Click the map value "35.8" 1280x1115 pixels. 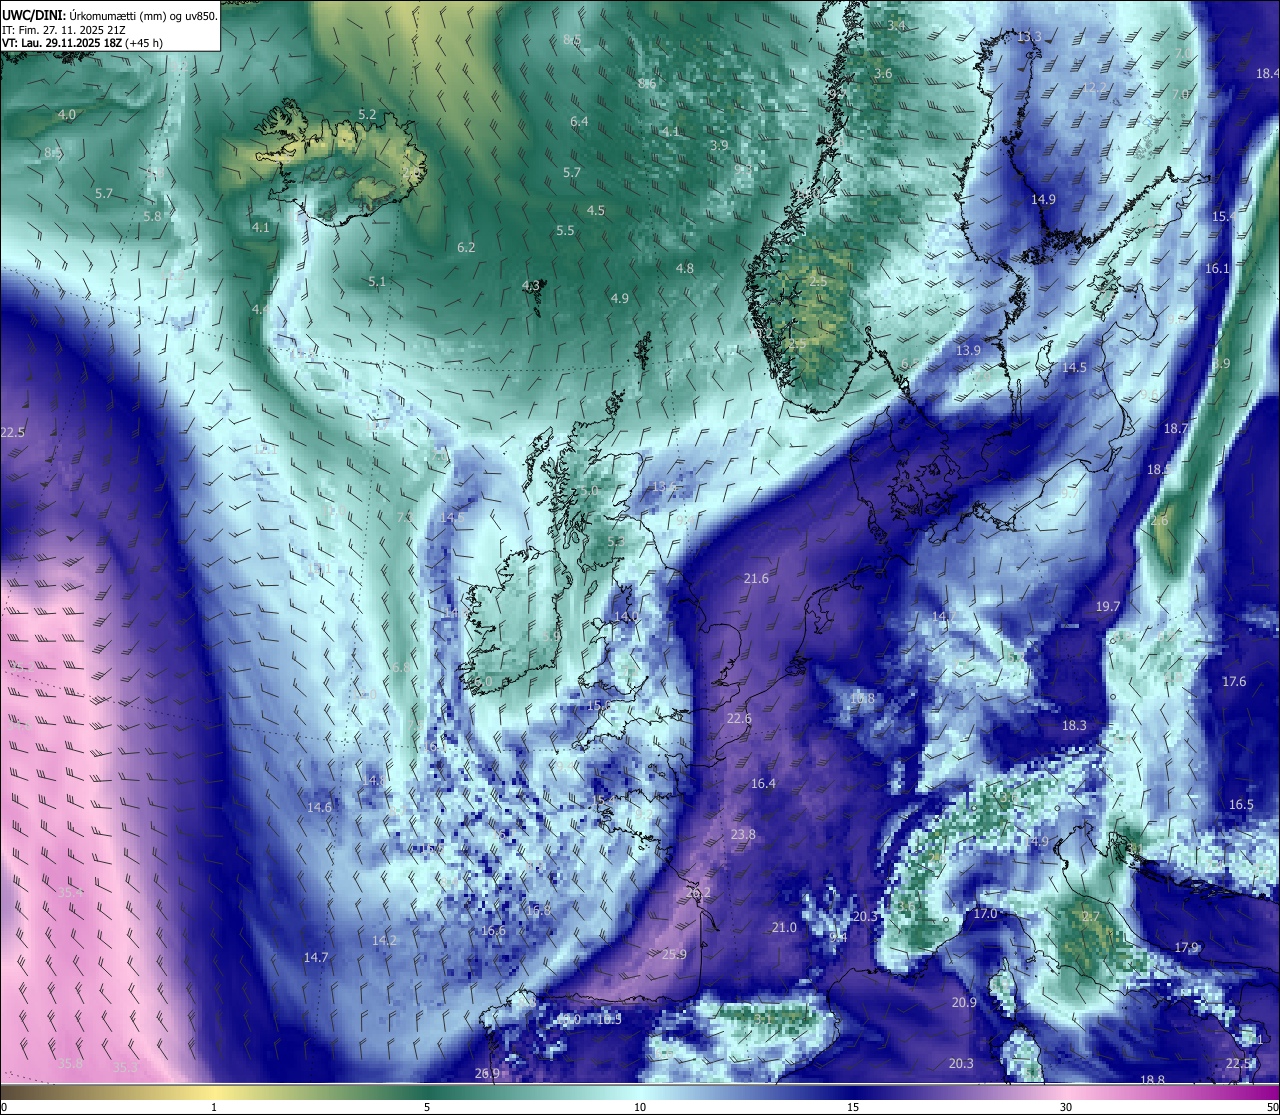click(x=70, y=1064)
